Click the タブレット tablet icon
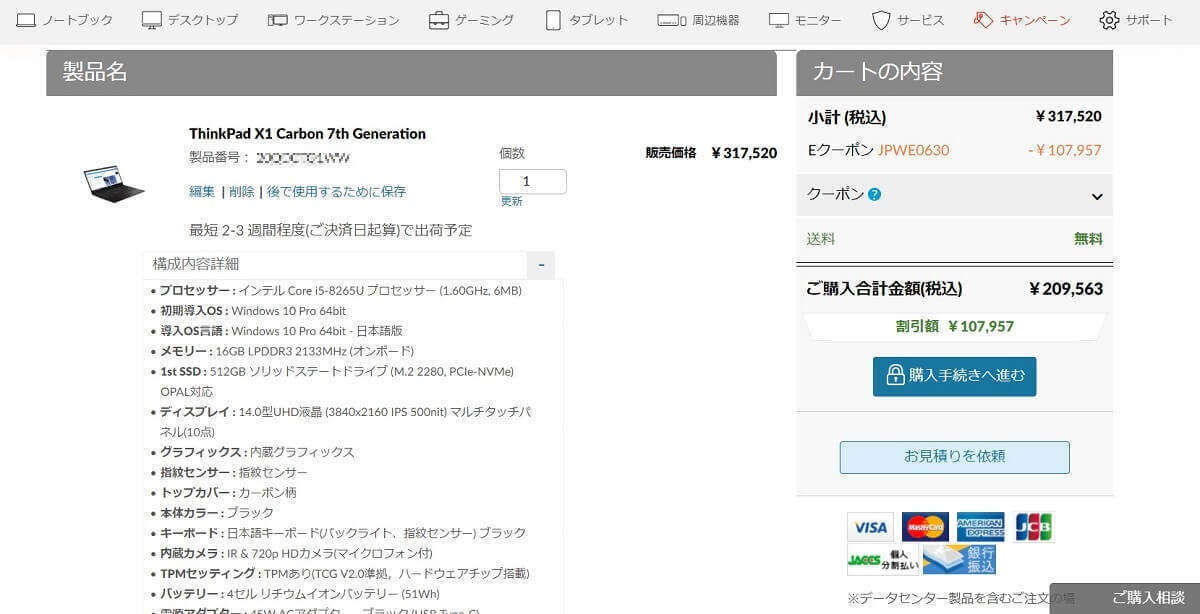1200x614 pixels. [553, 20]
